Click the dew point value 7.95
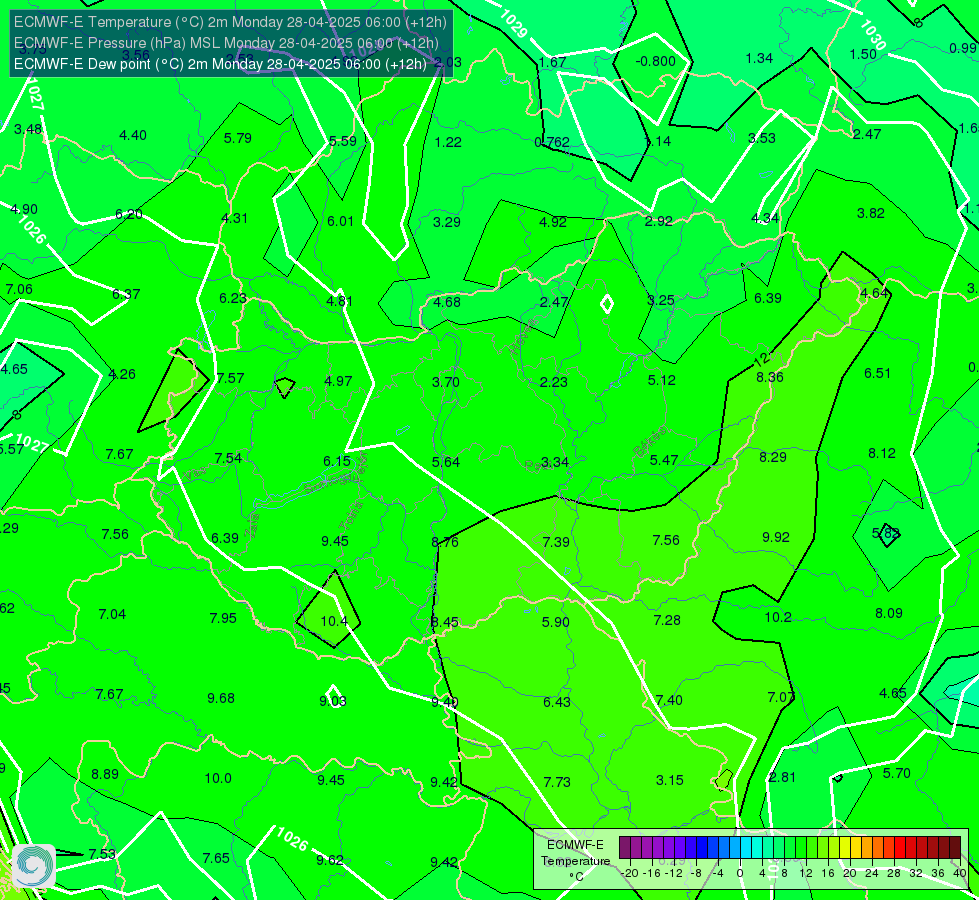Screen dimensions: 979x900 coord(223,618)
